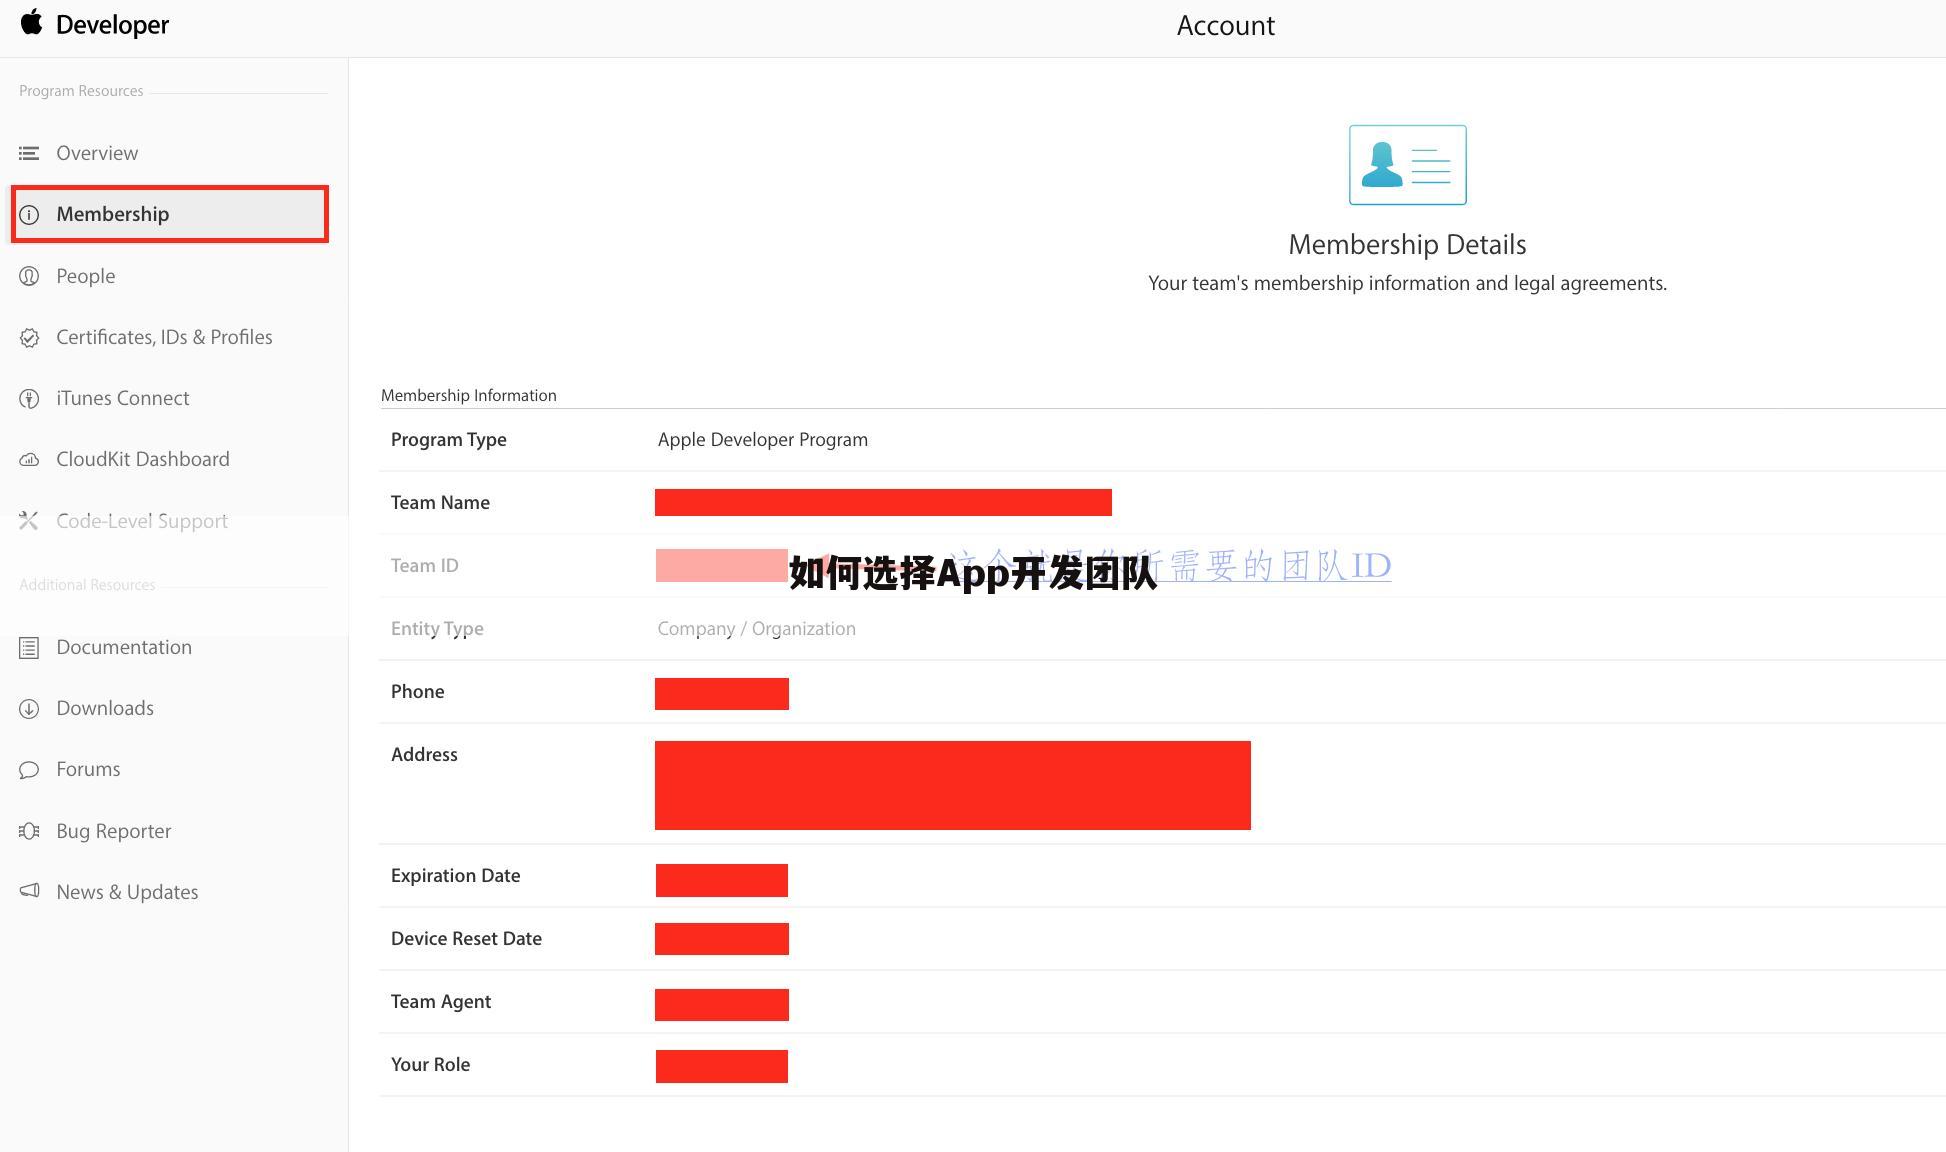Open News & Updates
The width and height of the screenshot is (1946, 1152).
[127, 892]
